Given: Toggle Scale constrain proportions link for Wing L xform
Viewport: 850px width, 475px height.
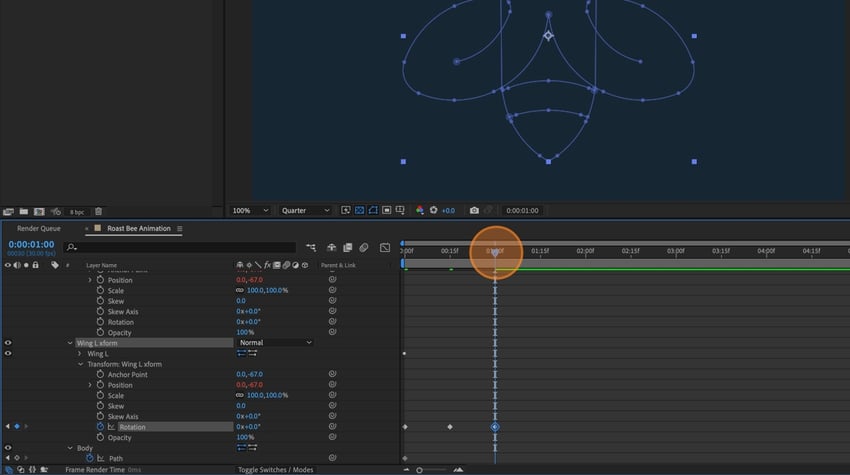Looking at the screenshot, I should (240, 395).
